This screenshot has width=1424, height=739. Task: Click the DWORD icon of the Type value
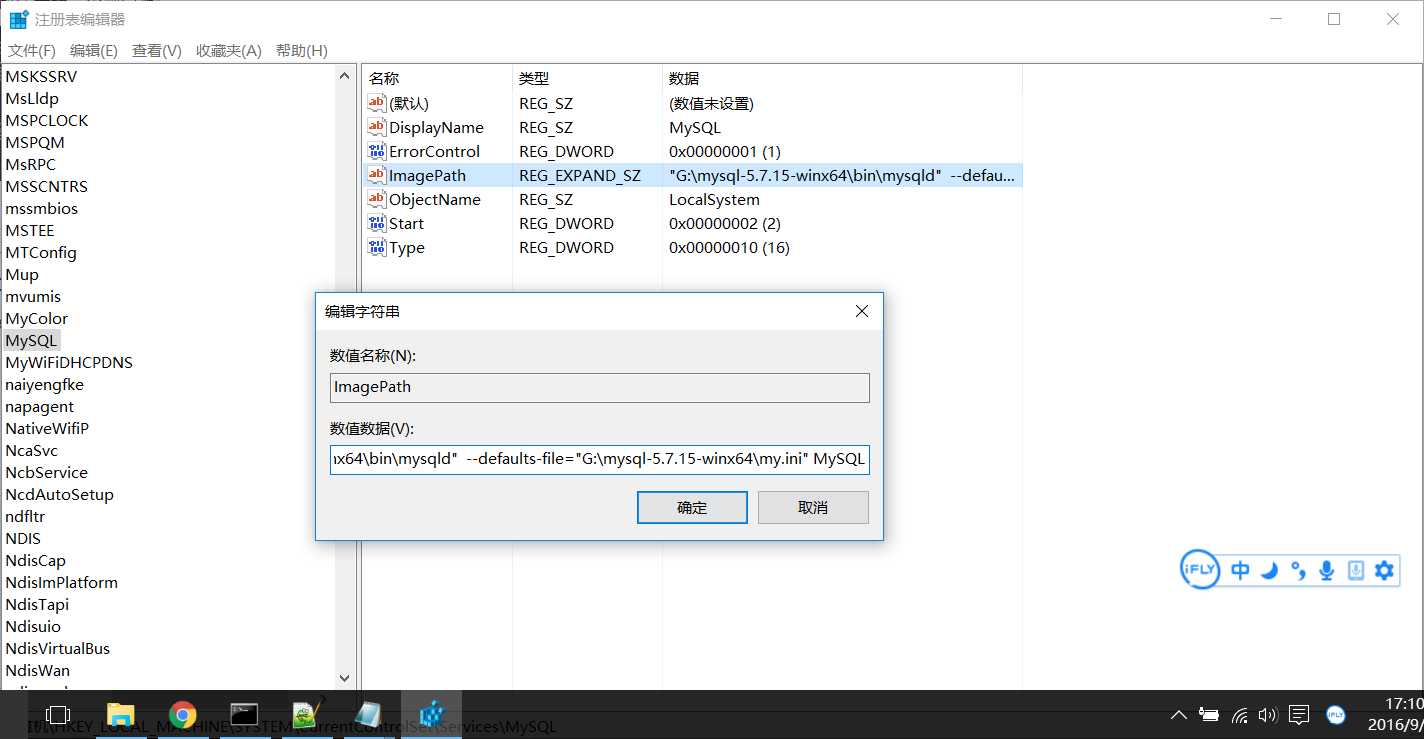pyautogui.click(x=377, y=247)
